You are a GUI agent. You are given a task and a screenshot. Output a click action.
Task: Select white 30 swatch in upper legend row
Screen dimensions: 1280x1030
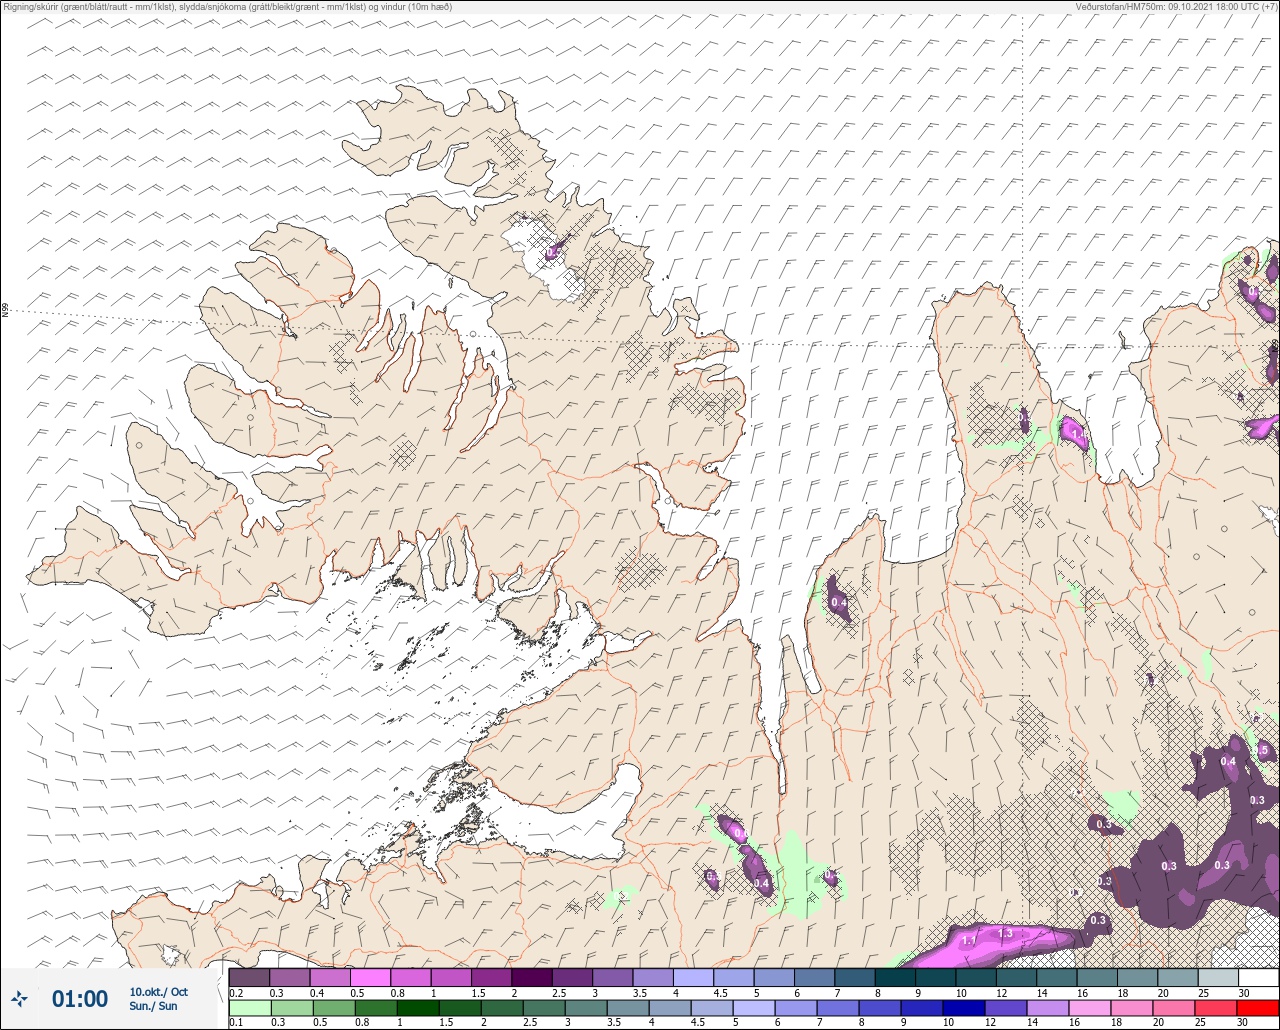tap(1258, 977)
